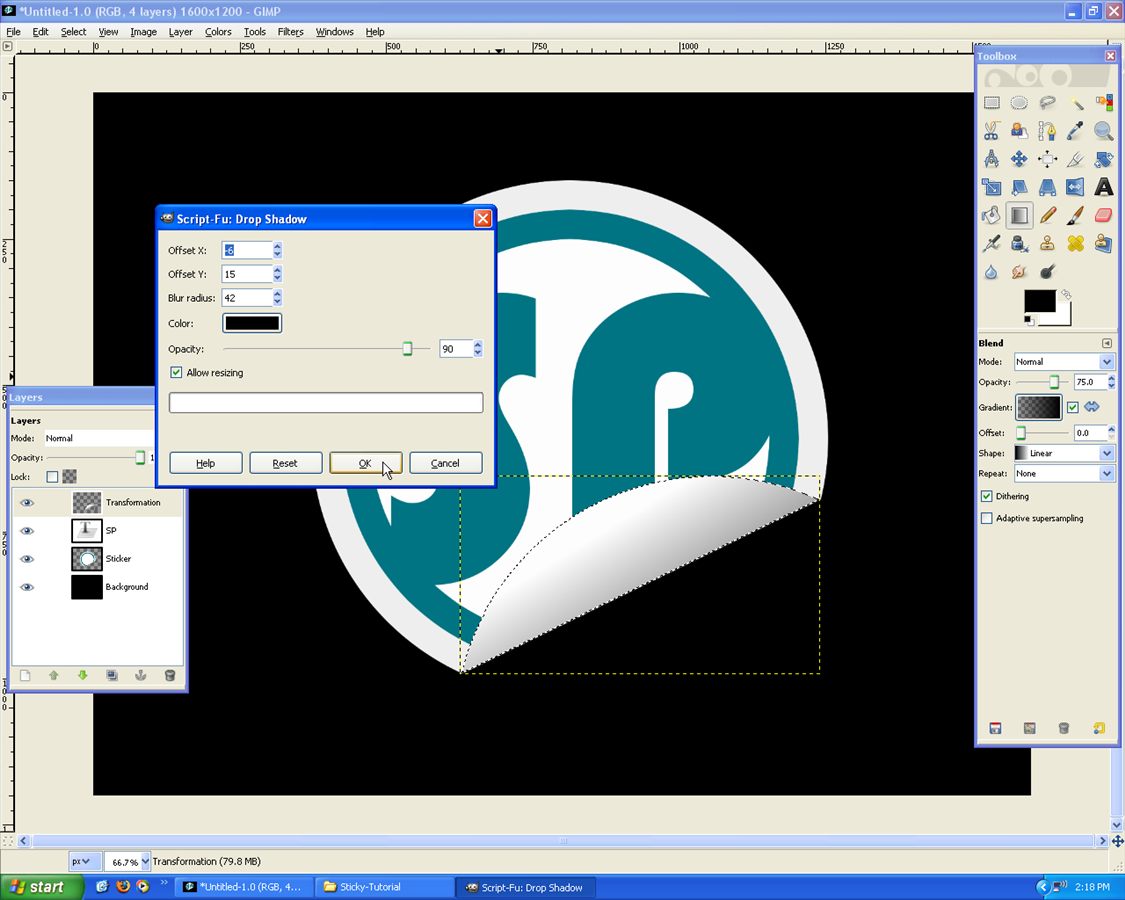Screen dimensions: 1125x900
Task: Open the Colors menu
Action: coord(218,32)
